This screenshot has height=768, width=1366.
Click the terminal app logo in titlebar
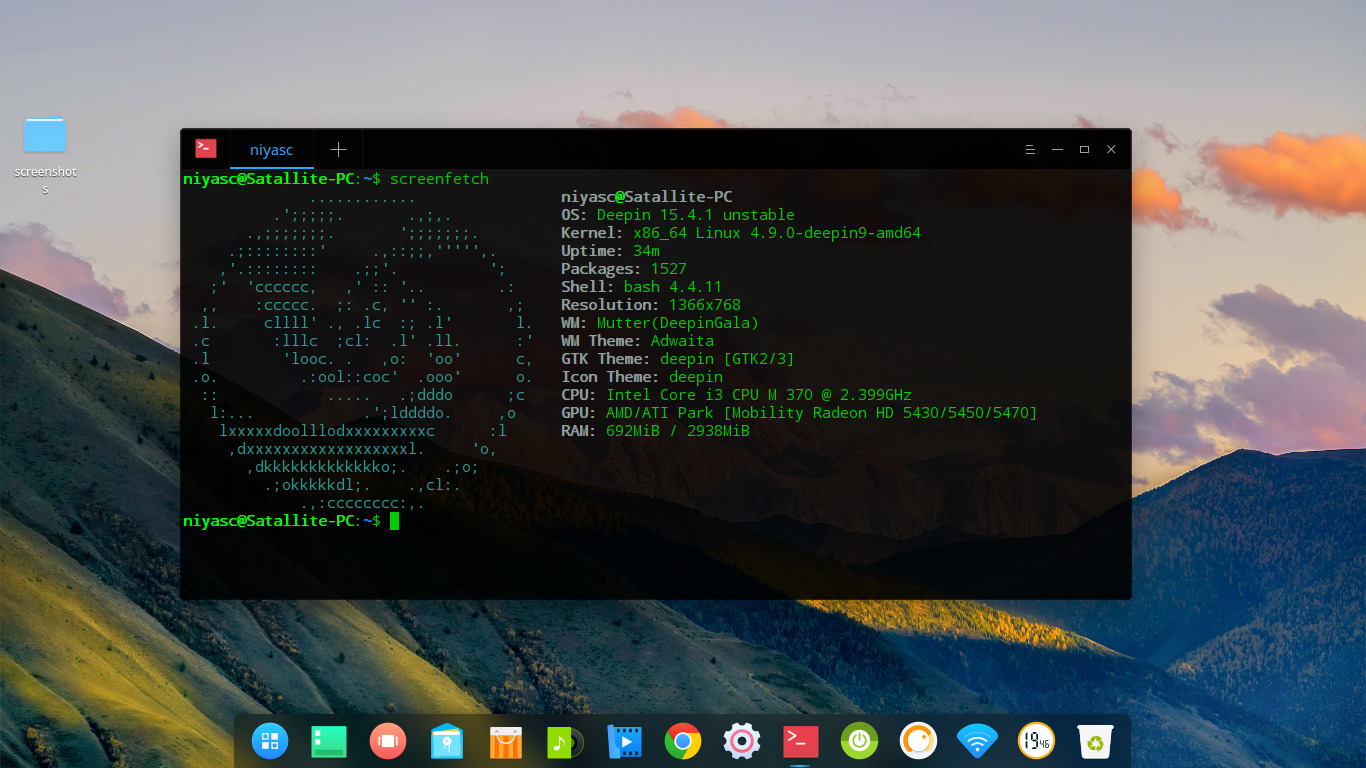click(x=206, y=149)
